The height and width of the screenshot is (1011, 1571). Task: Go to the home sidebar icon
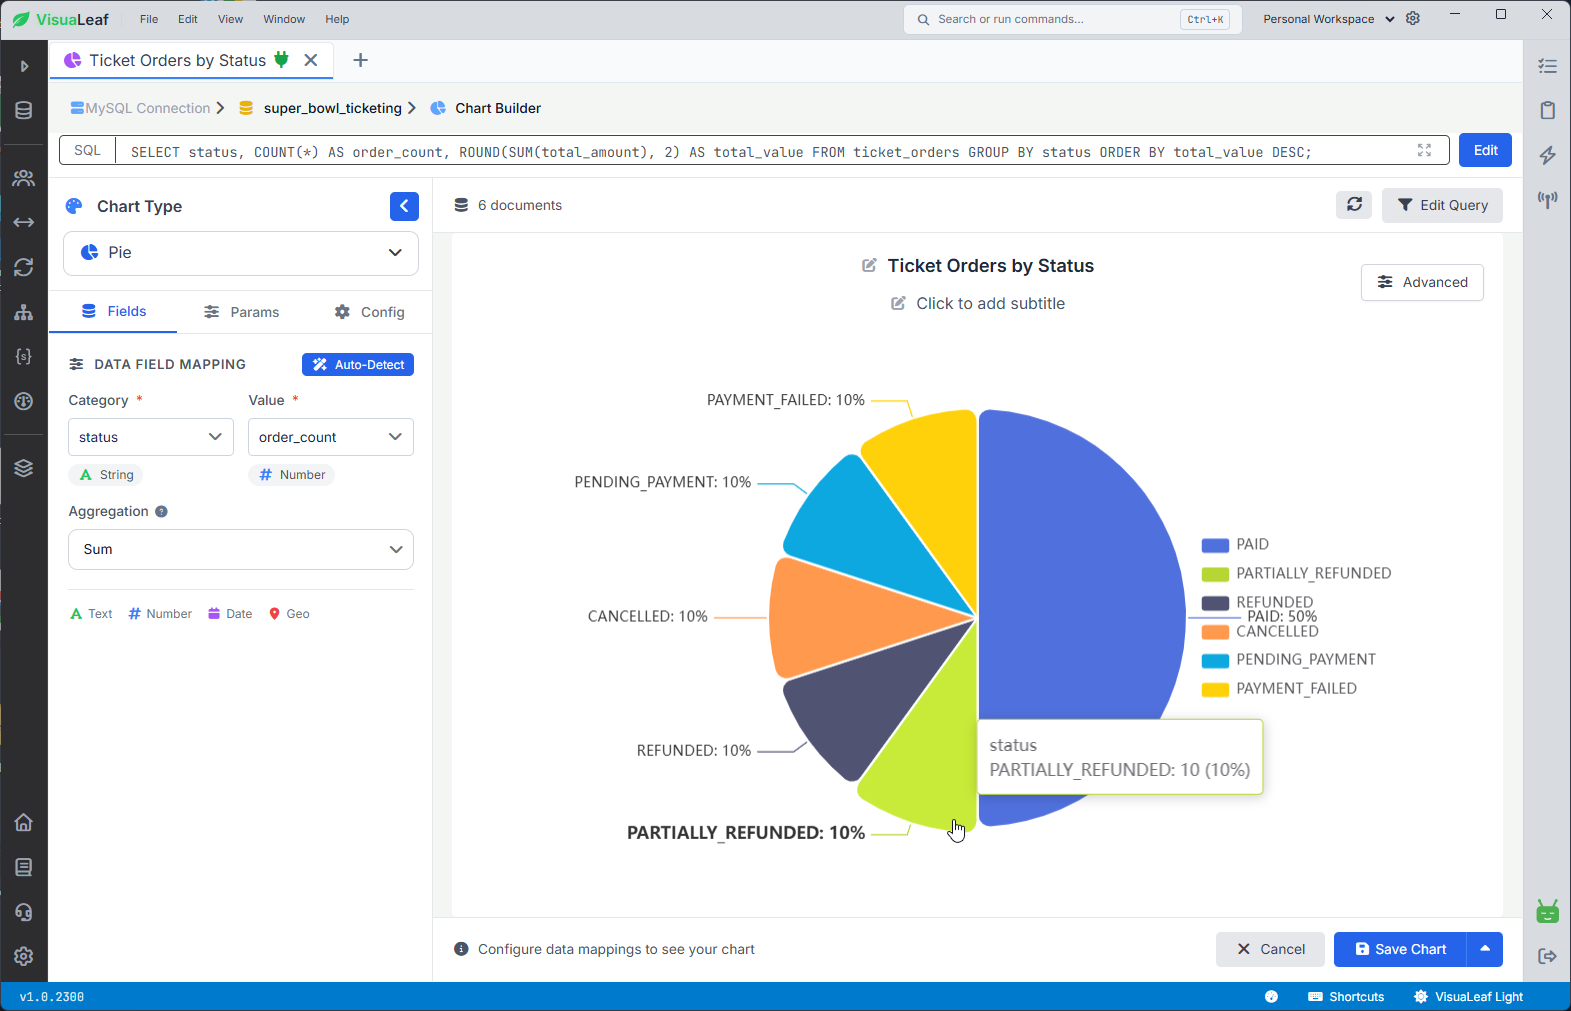click(x=24, y=822)
